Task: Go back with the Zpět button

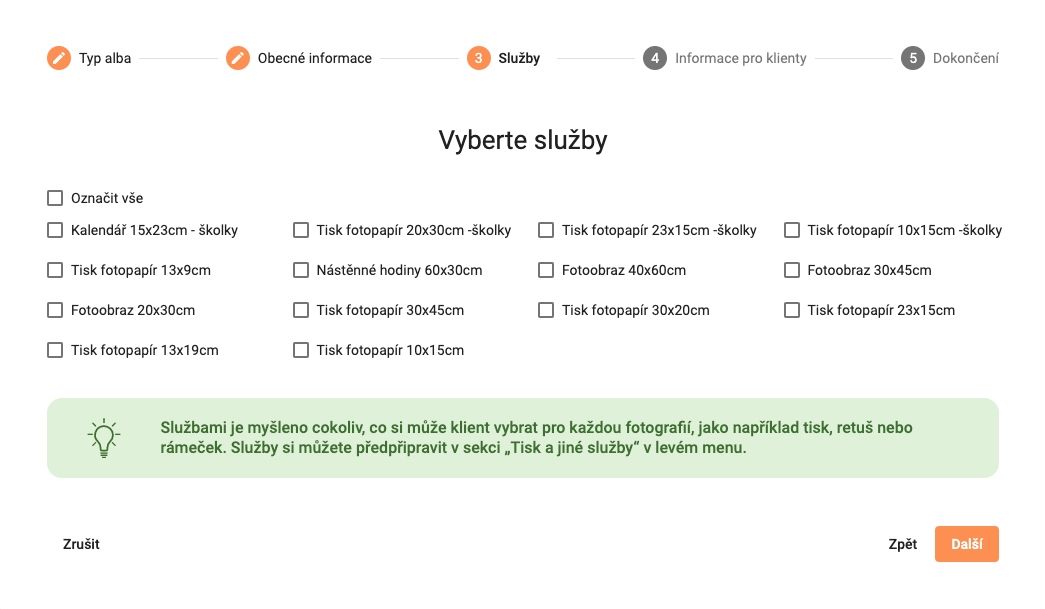Action: 902,544
